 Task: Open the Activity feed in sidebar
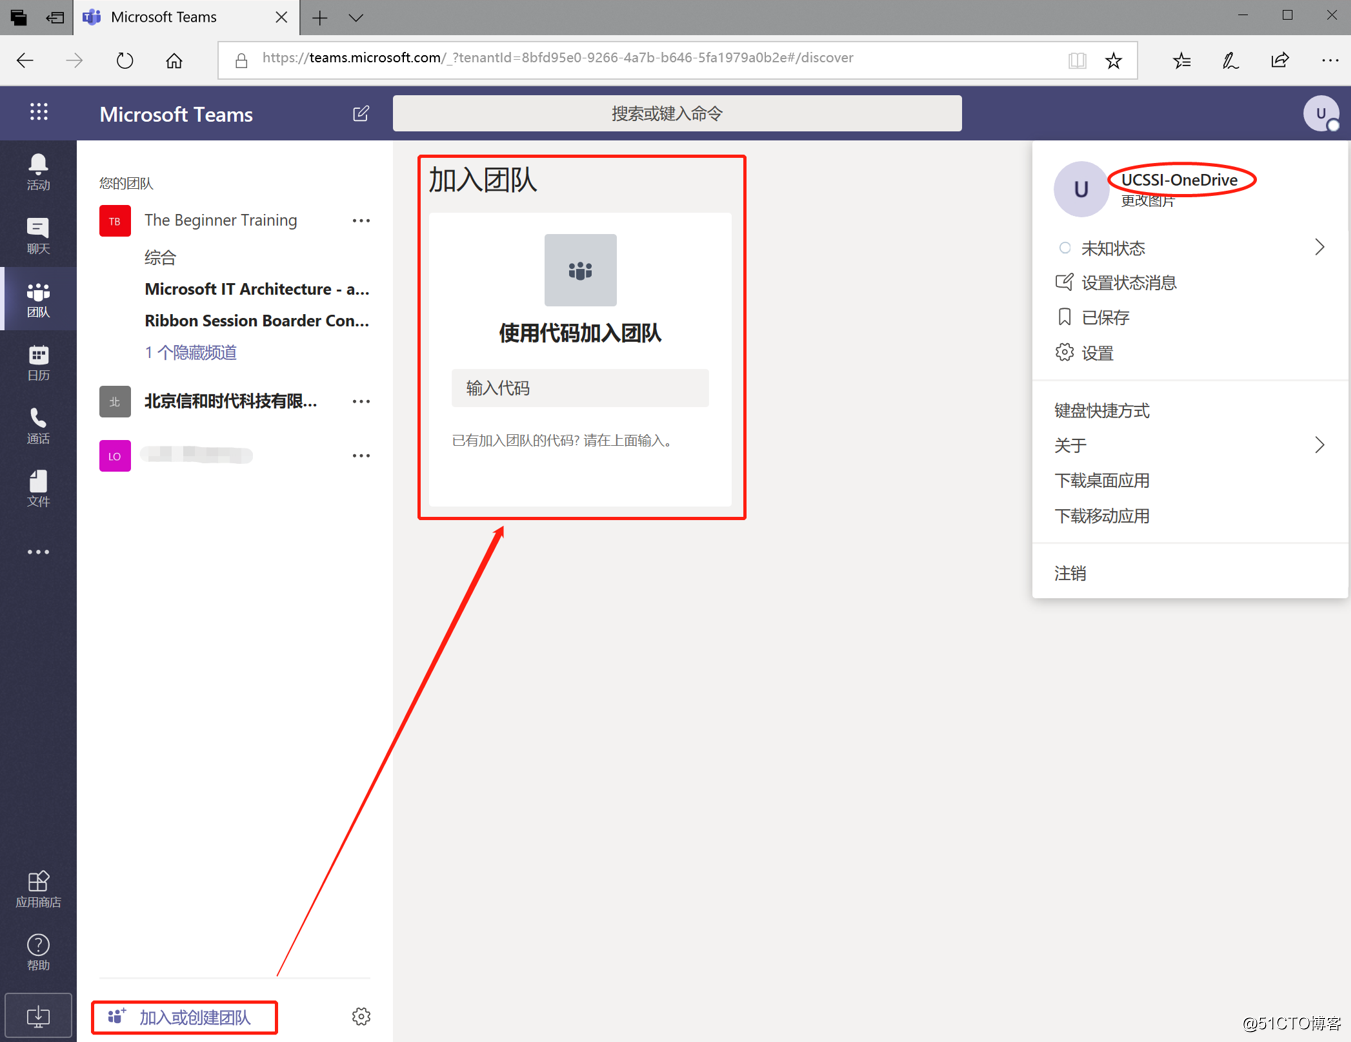[x=38, y=172]
